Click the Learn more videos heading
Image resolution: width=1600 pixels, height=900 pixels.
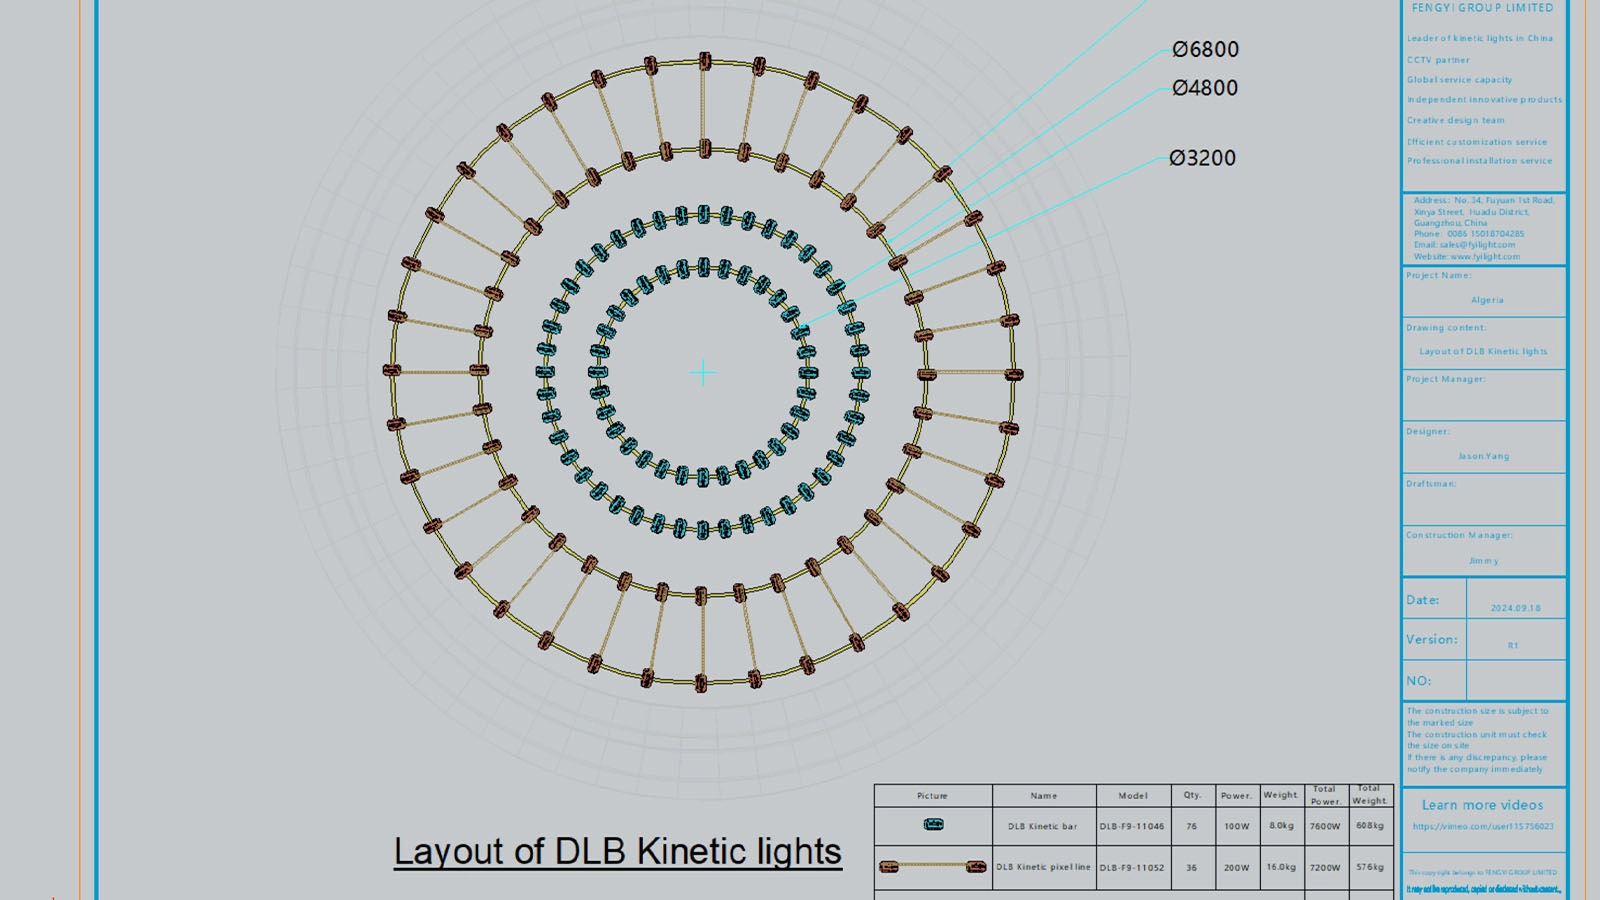tap(1482, 805)
